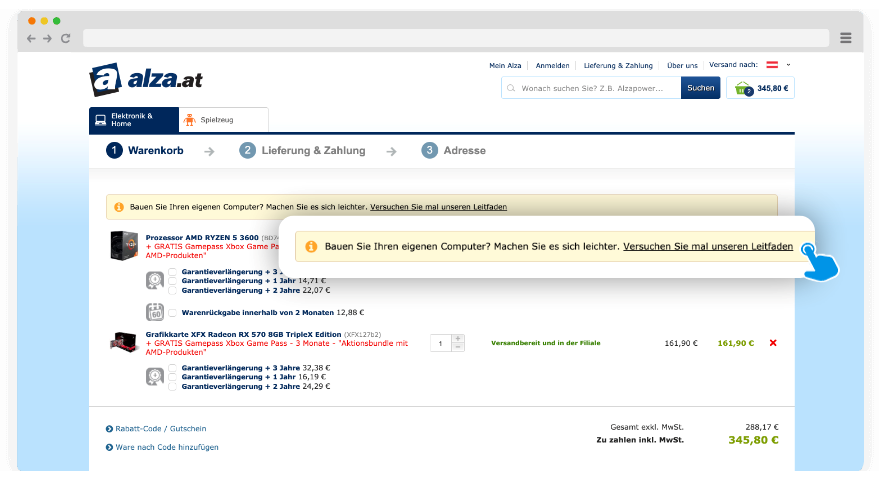
Task: Click the AMD Ryzen 5 3600 product thumbnail
Action: point(124,246)
